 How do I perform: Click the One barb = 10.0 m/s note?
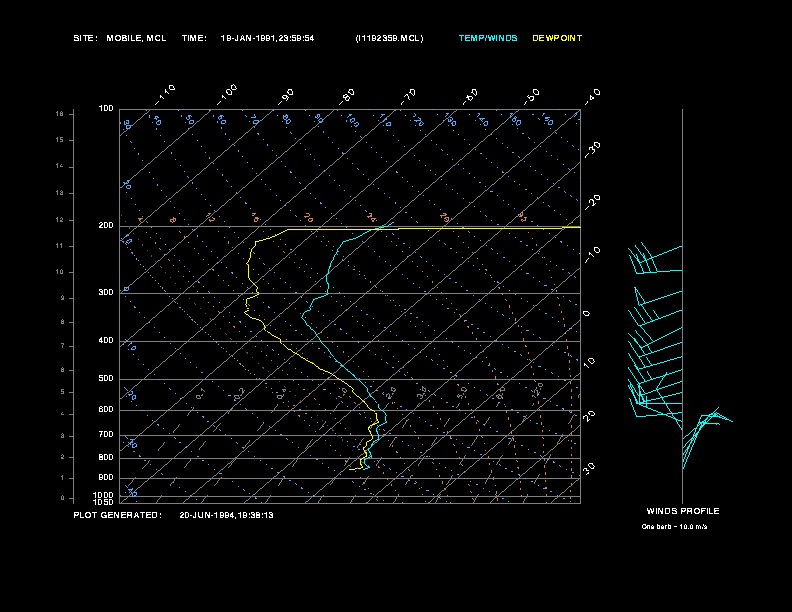[x=674, y=527]
